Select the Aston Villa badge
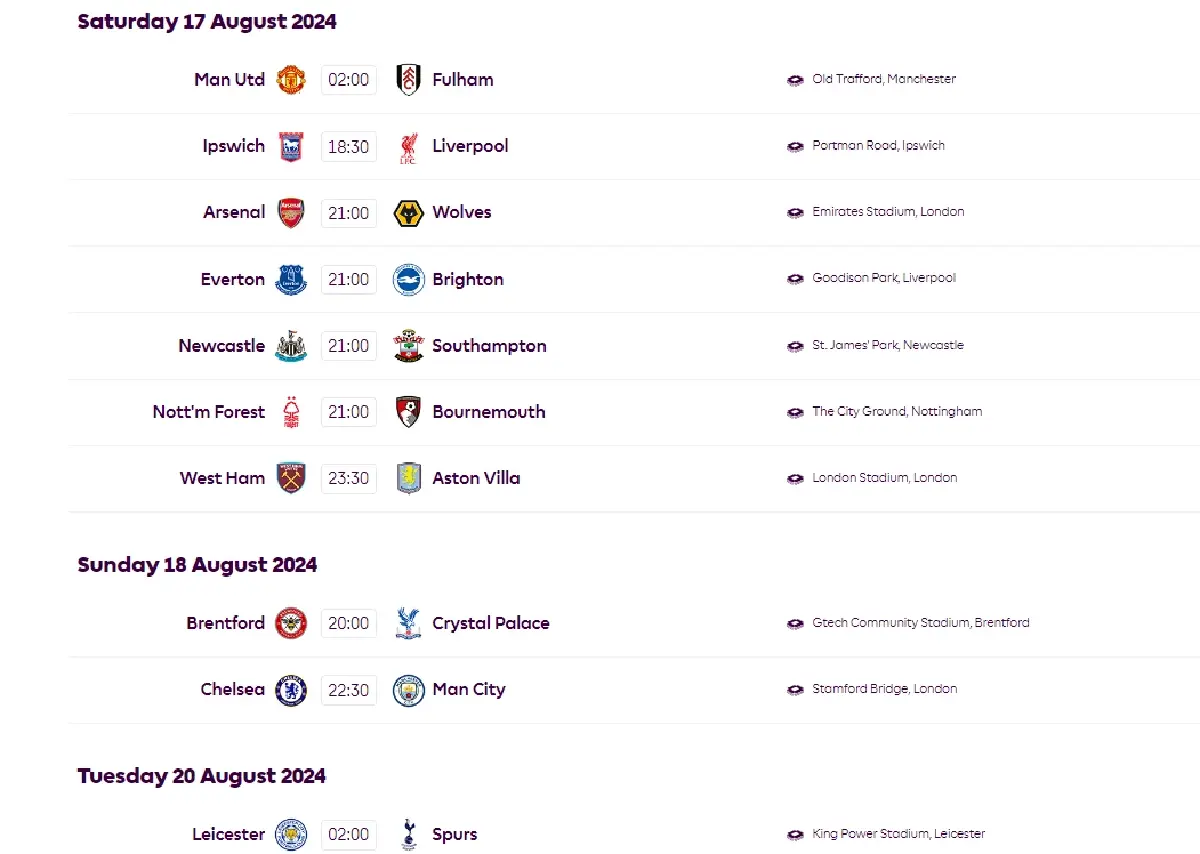 point(408,478)
